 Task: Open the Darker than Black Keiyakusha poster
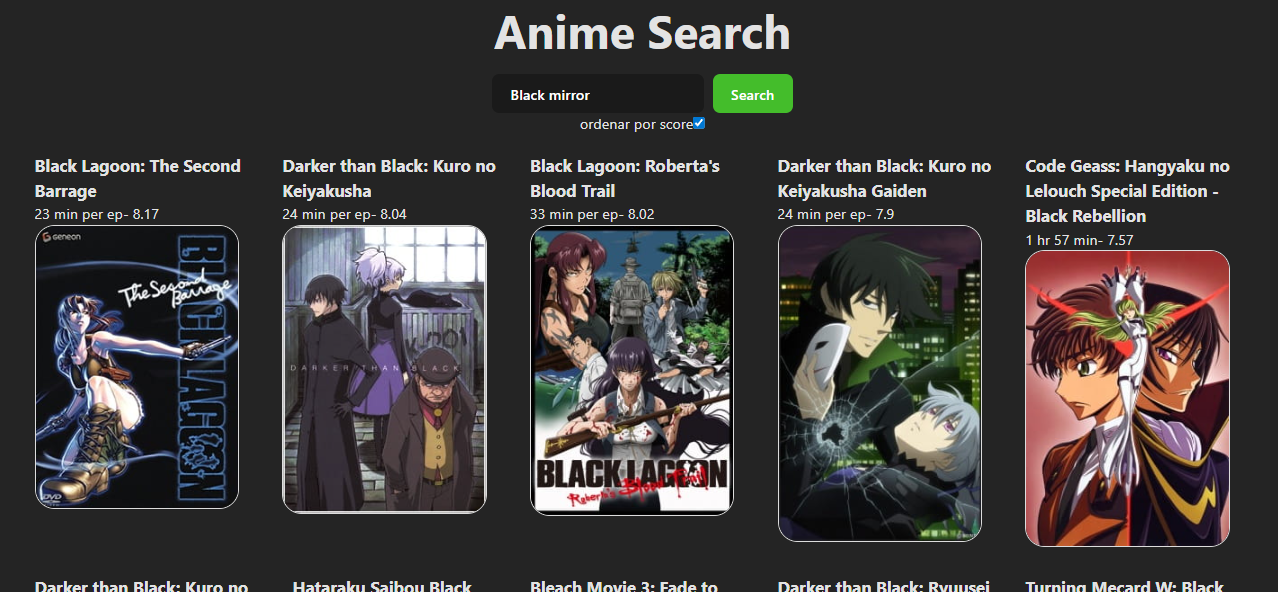[x=384, y=369]
